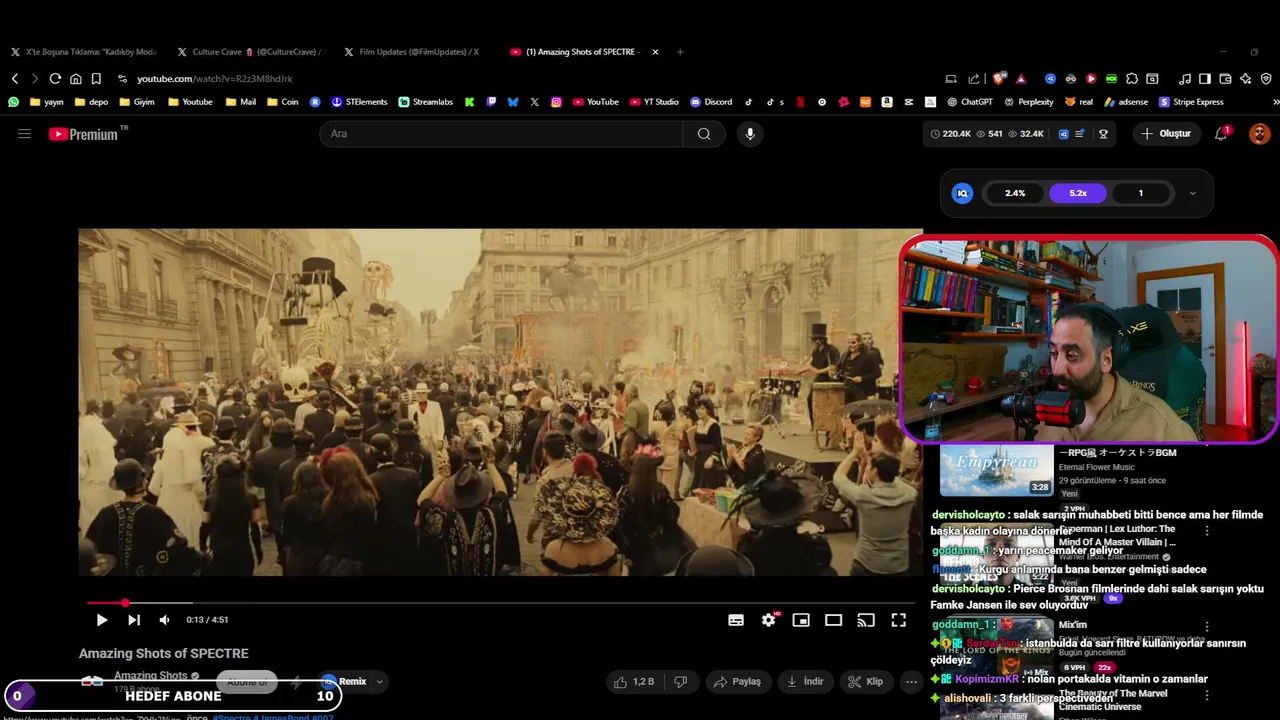1280x720 pixels.
Task: Bookmark this page
Action: tap(96, 78)
